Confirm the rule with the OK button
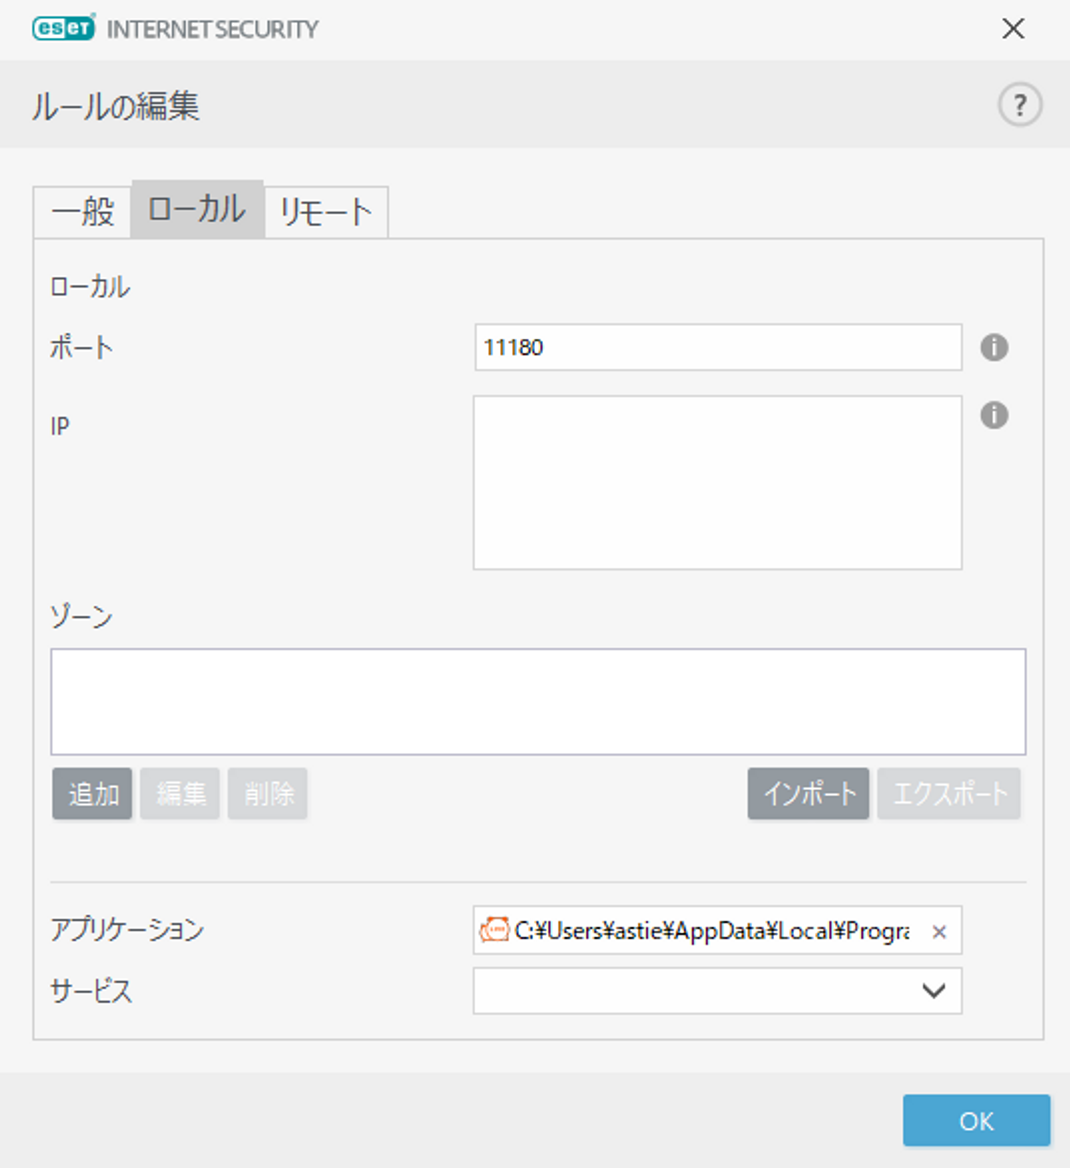1070x1168 pixels. point(976,1121)
